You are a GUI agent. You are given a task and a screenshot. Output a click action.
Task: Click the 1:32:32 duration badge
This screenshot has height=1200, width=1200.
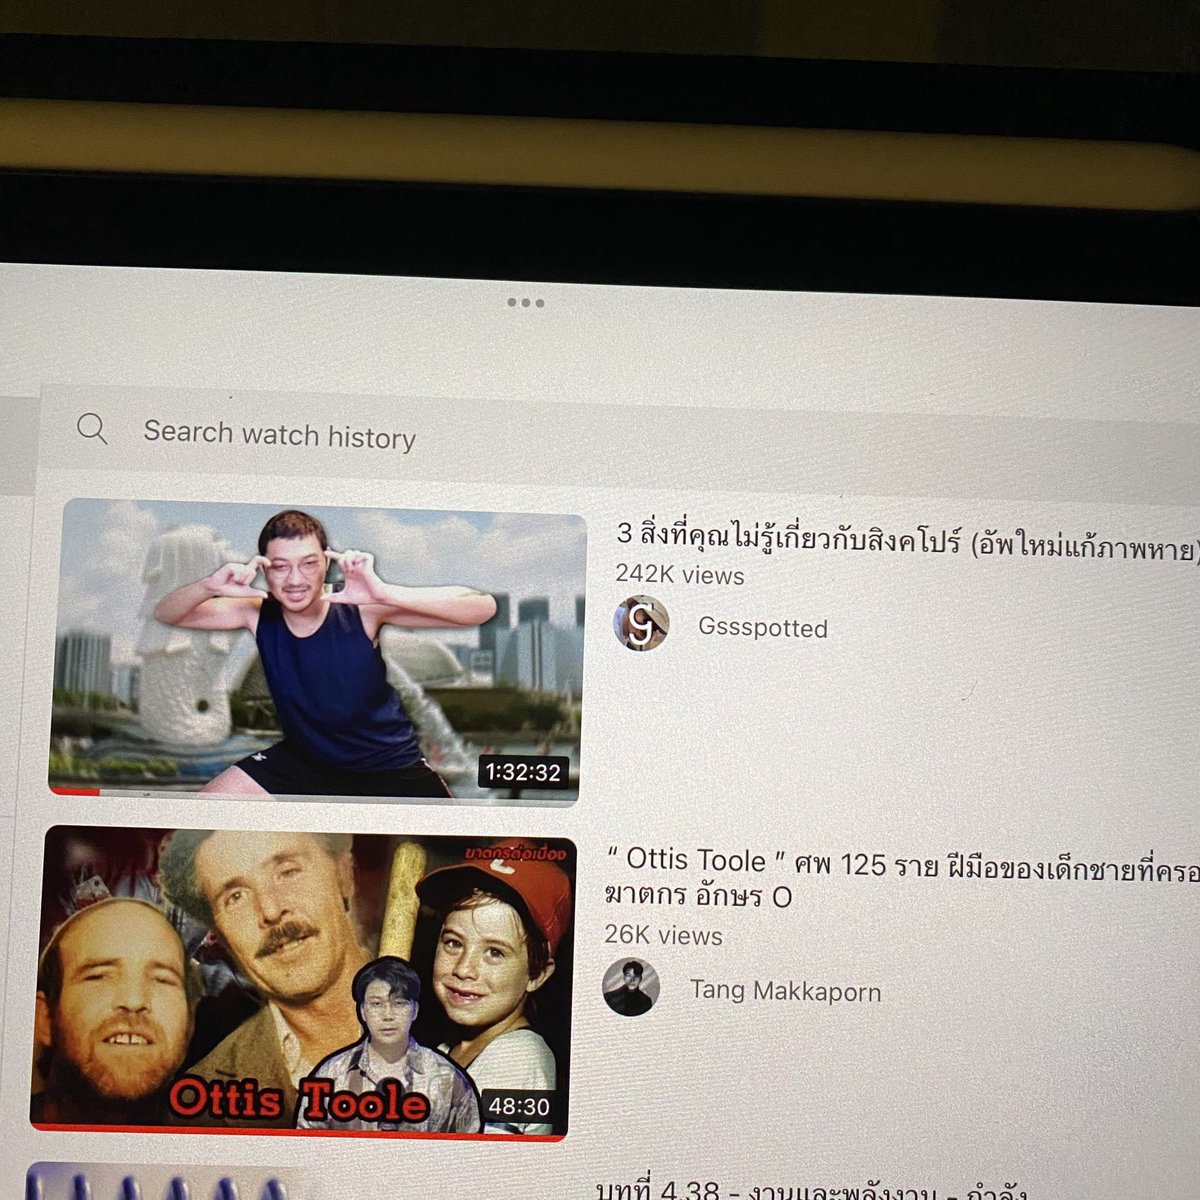click(x=523, y=772)
